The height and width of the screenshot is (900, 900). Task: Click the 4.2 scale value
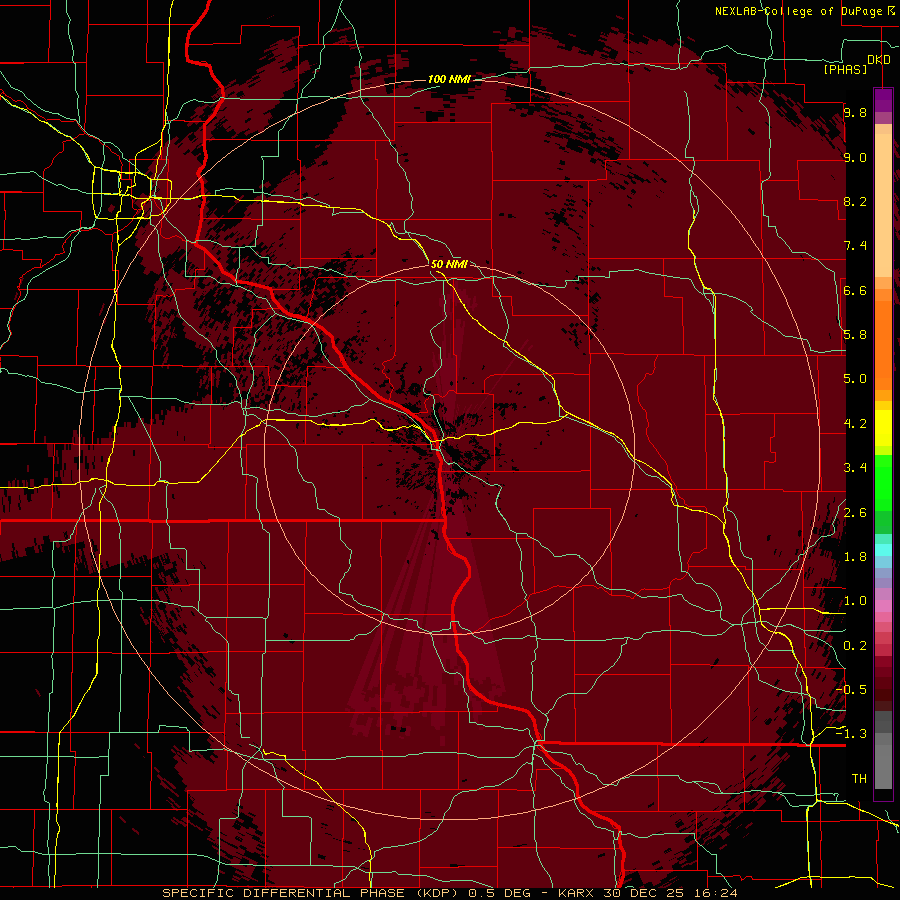click(855, 424)
